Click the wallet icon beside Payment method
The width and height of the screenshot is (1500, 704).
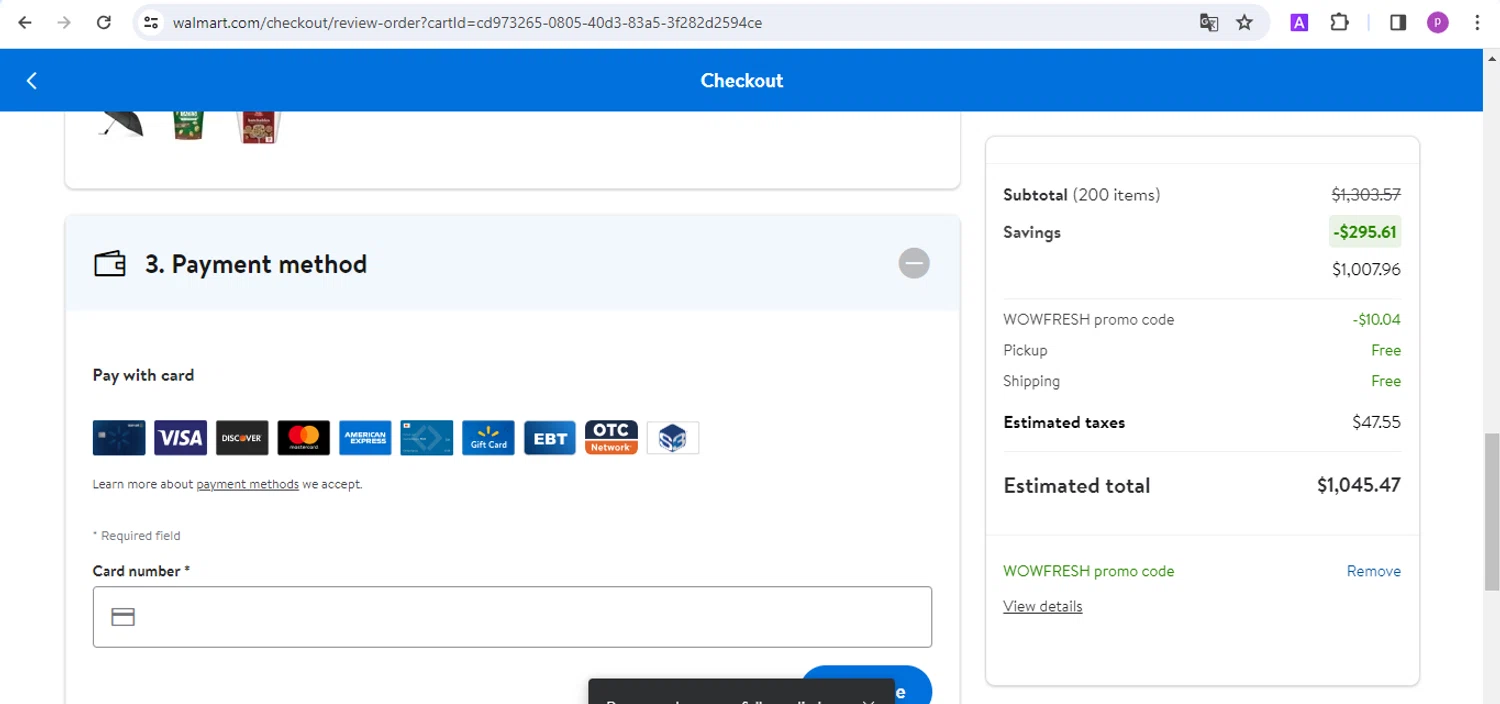tap(110, 264)
